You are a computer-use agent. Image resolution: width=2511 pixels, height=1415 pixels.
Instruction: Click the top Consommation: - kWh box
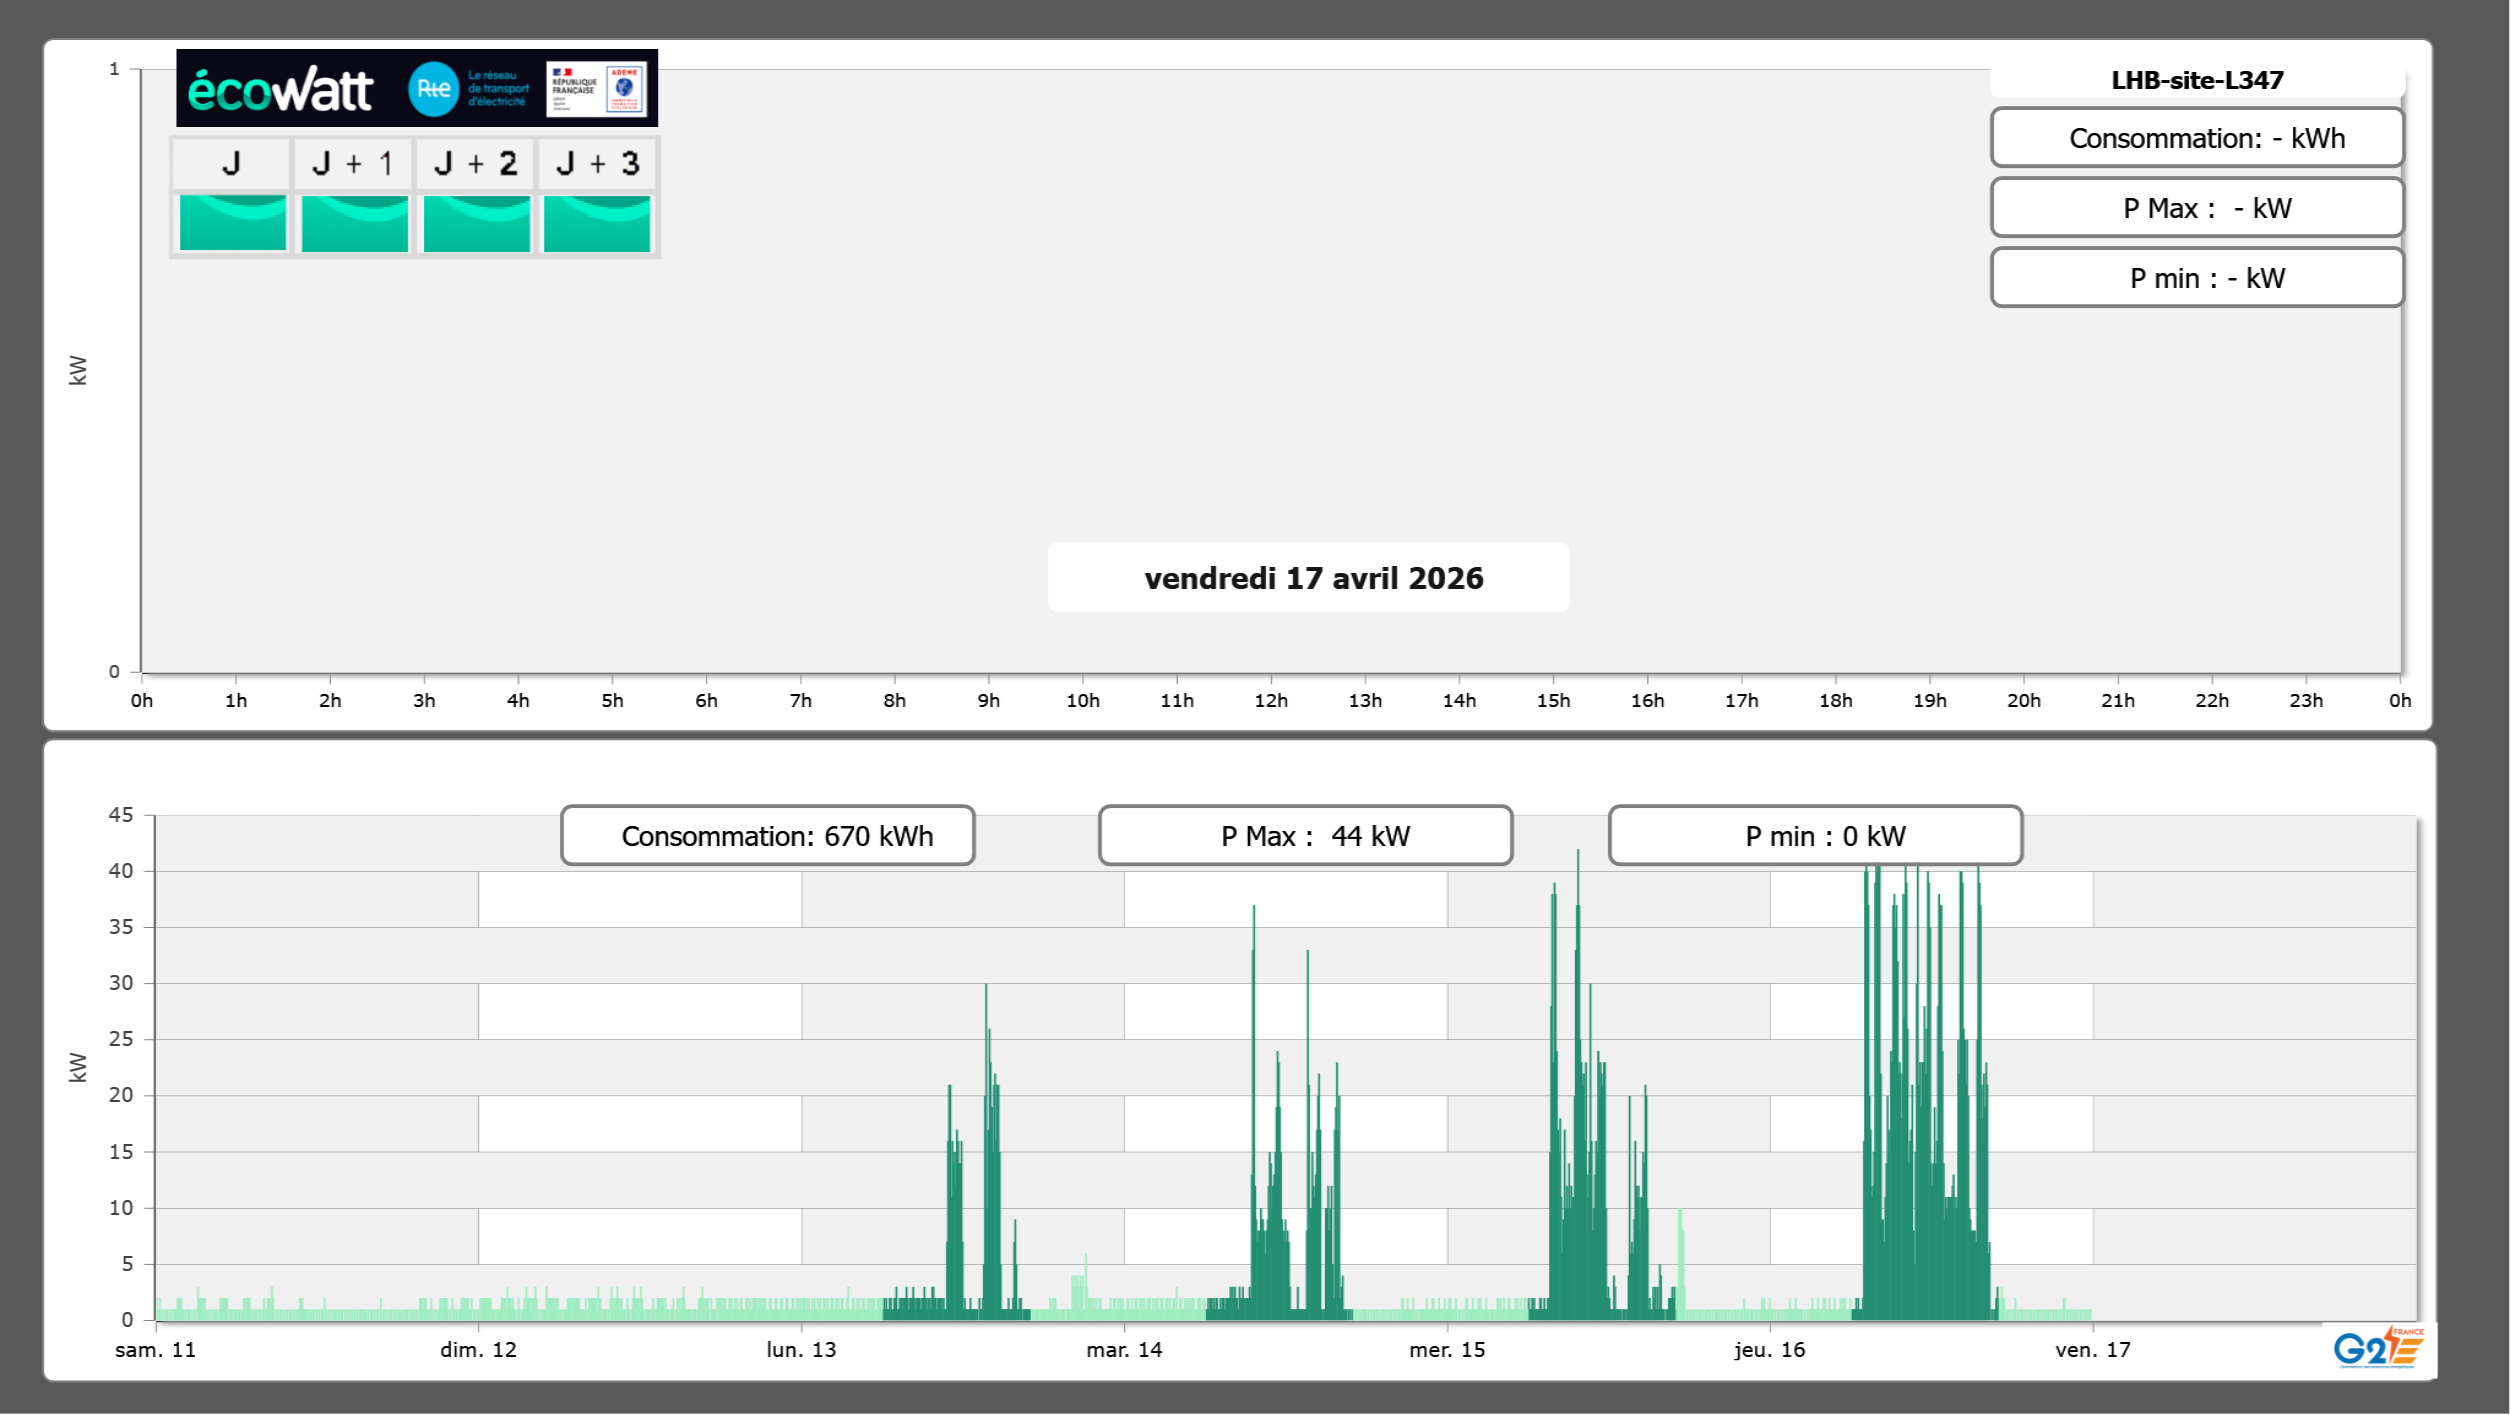(x=2196, y=138)
